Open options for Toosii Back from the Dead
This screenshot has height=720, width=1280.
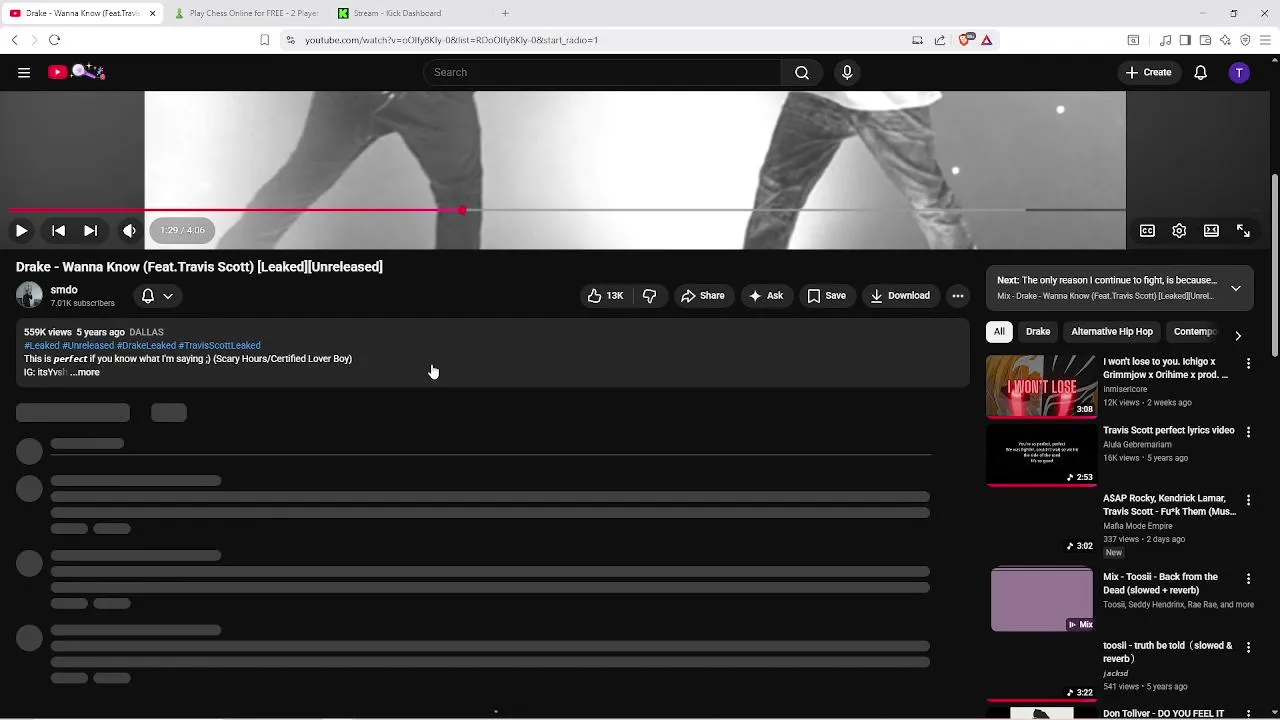pyautogui.click(x=1248, y=578)
